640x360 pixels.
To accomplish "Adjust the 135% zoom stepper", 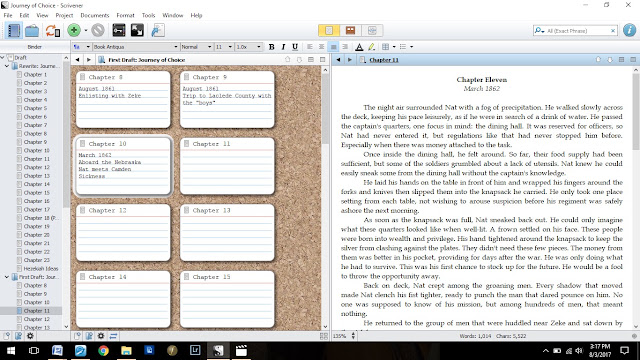I will (353, 336).
